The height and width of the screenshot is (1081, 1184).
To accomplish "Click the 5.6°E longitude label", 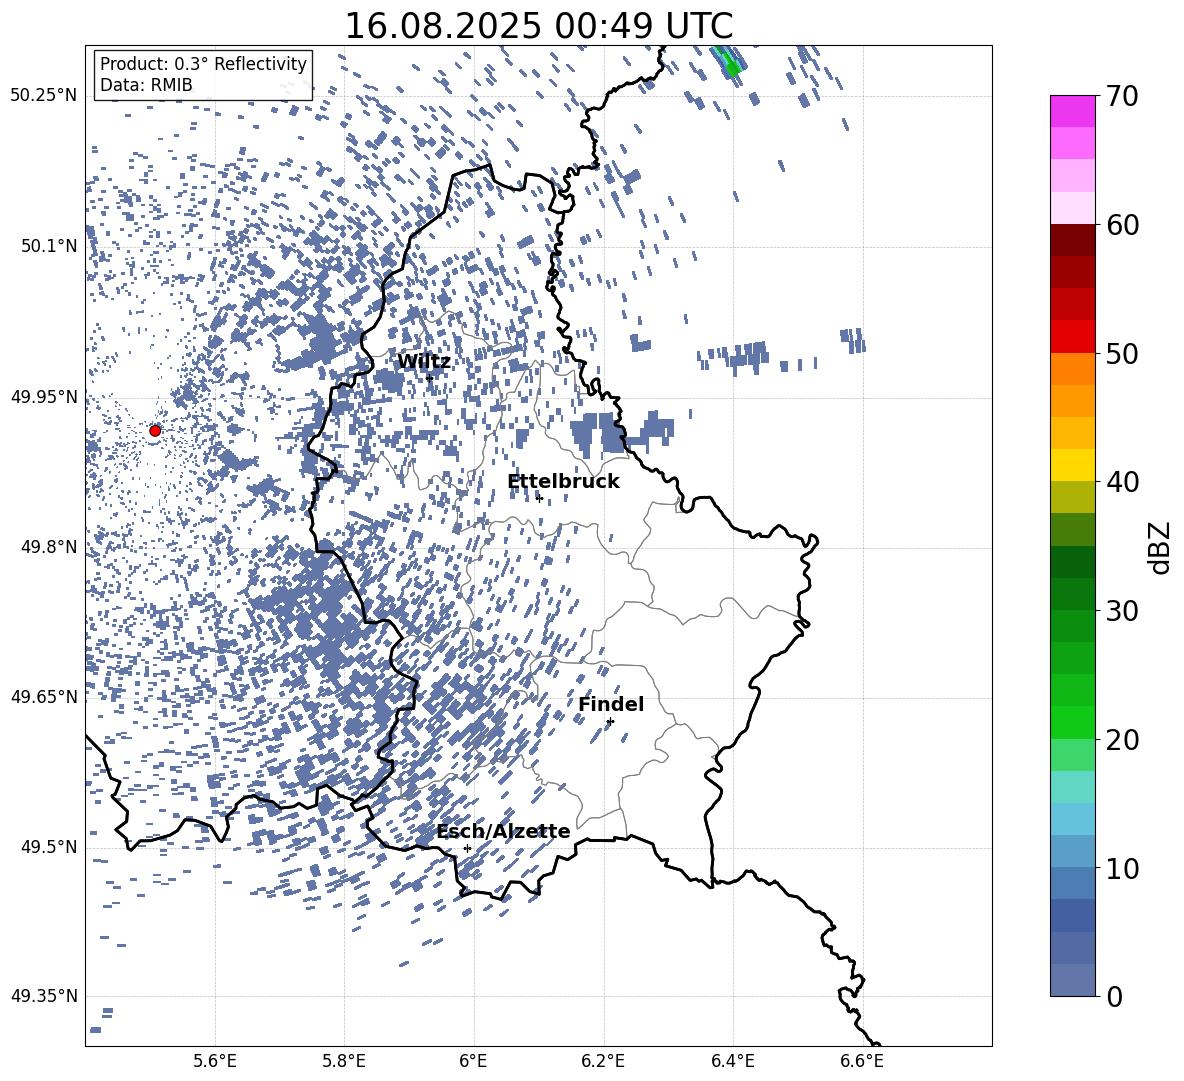I will (215, 1061).
